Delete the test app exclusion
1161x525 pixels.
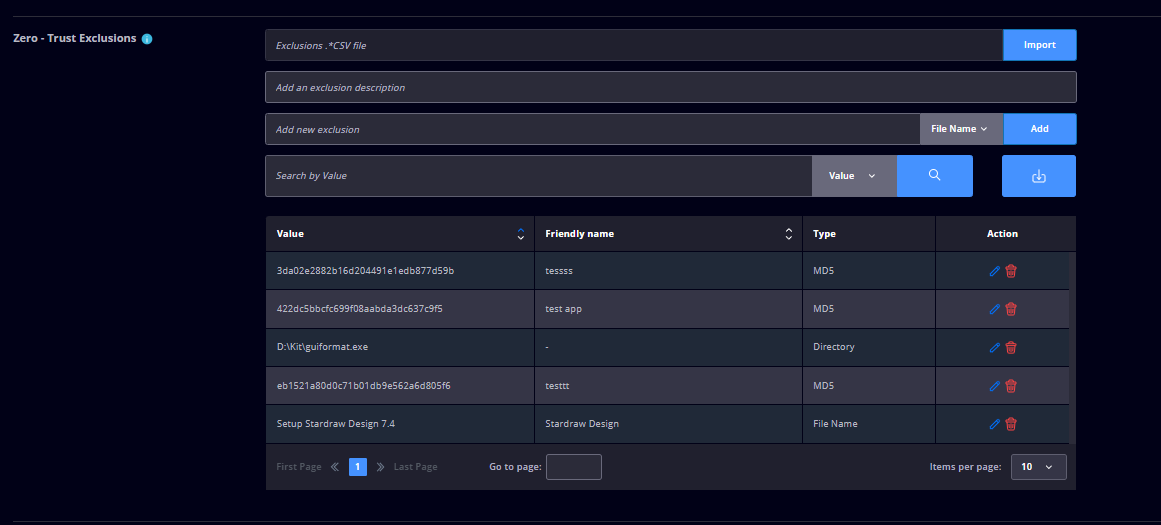pos(1011,309)
